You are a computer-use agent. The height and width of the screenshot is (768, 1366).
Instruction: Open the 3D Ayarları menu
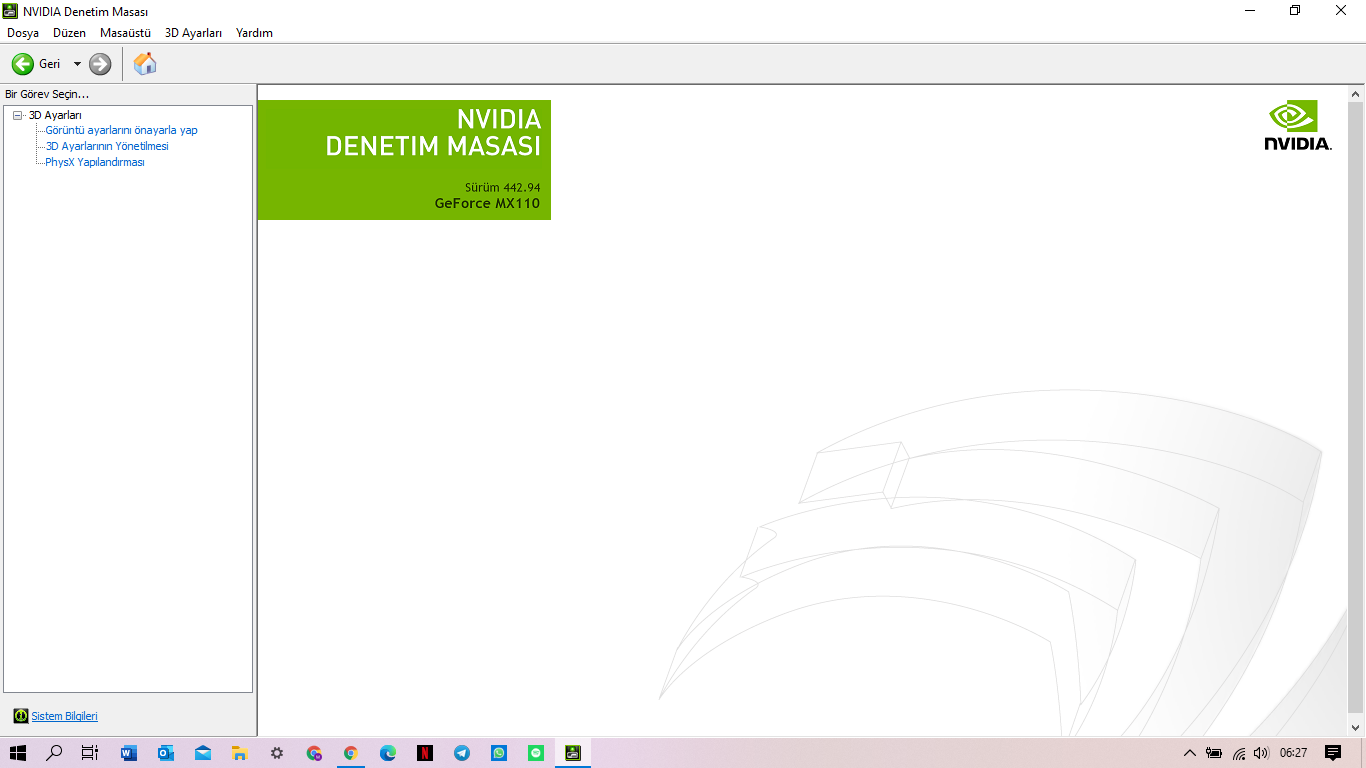(x=194, y=33)
